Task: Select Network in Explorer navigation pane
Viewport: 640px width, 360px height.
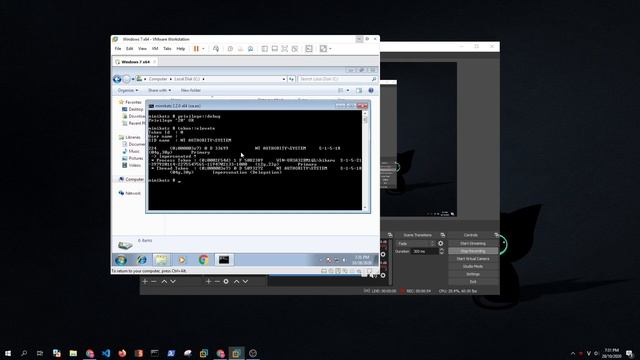Action: coord(130,193)
